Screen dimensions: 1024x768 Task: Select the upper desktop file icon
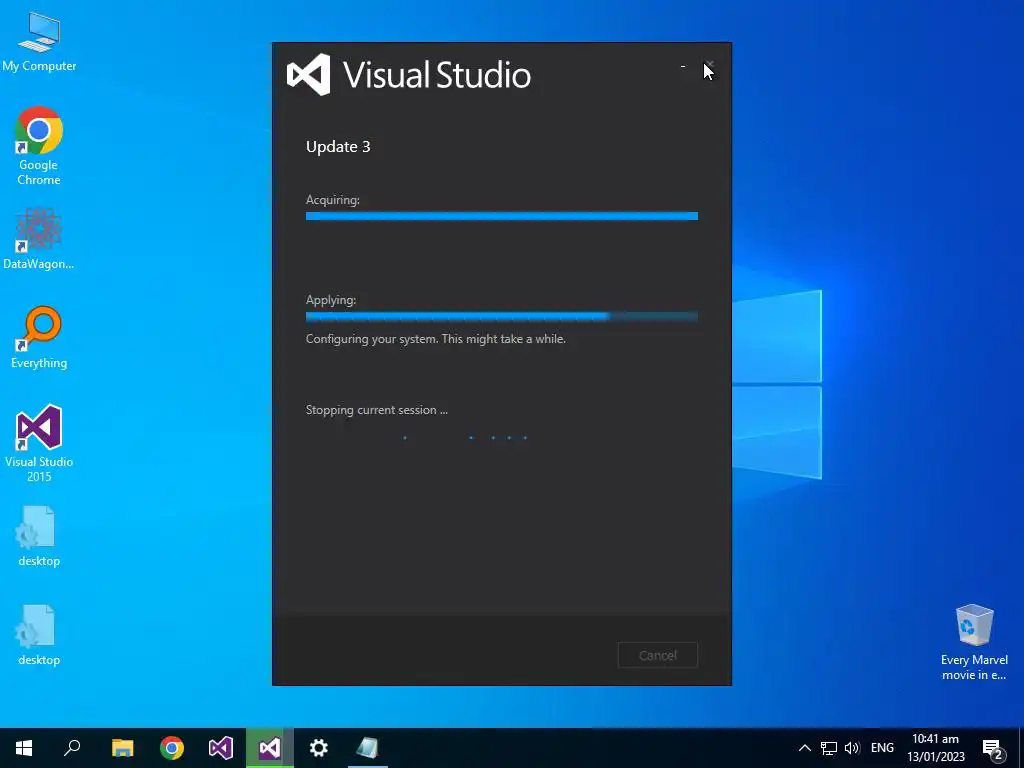point(39,536)
